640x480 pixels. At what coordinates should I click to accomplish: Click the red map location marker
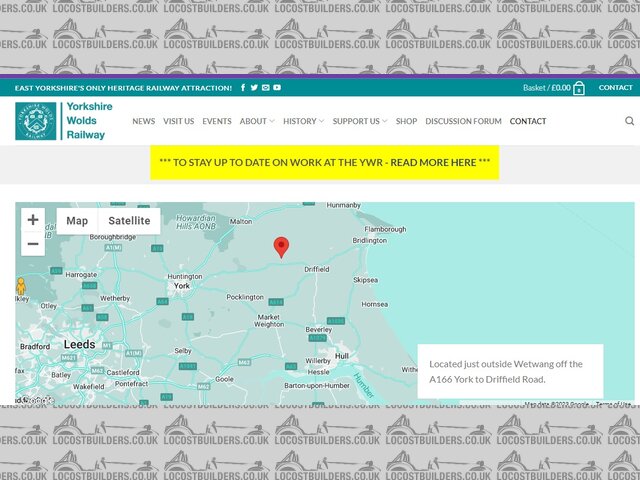click(282, 247)
